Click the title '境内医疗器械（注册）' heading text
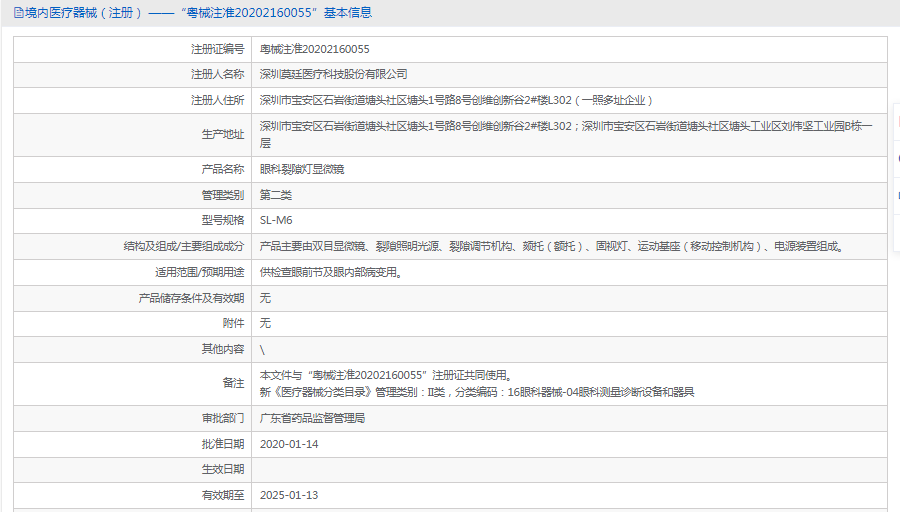 (x=83, y=13)
